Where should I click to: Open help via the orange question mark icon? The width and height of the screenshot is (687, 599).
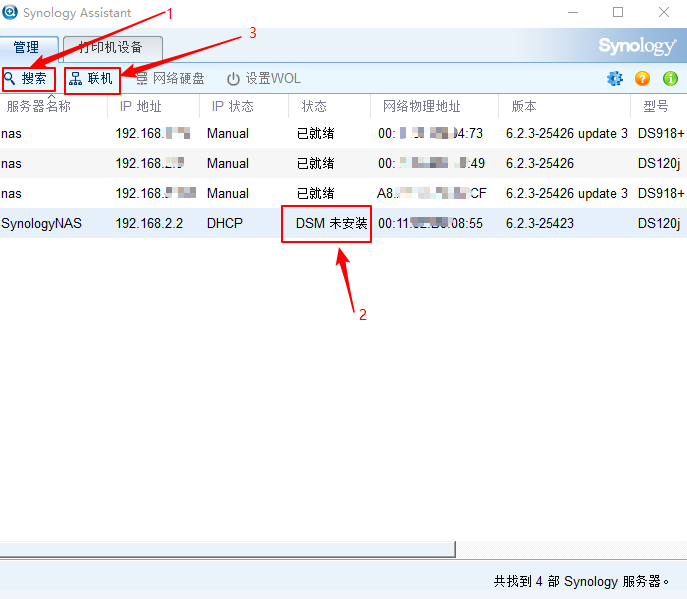coord(642,78)
